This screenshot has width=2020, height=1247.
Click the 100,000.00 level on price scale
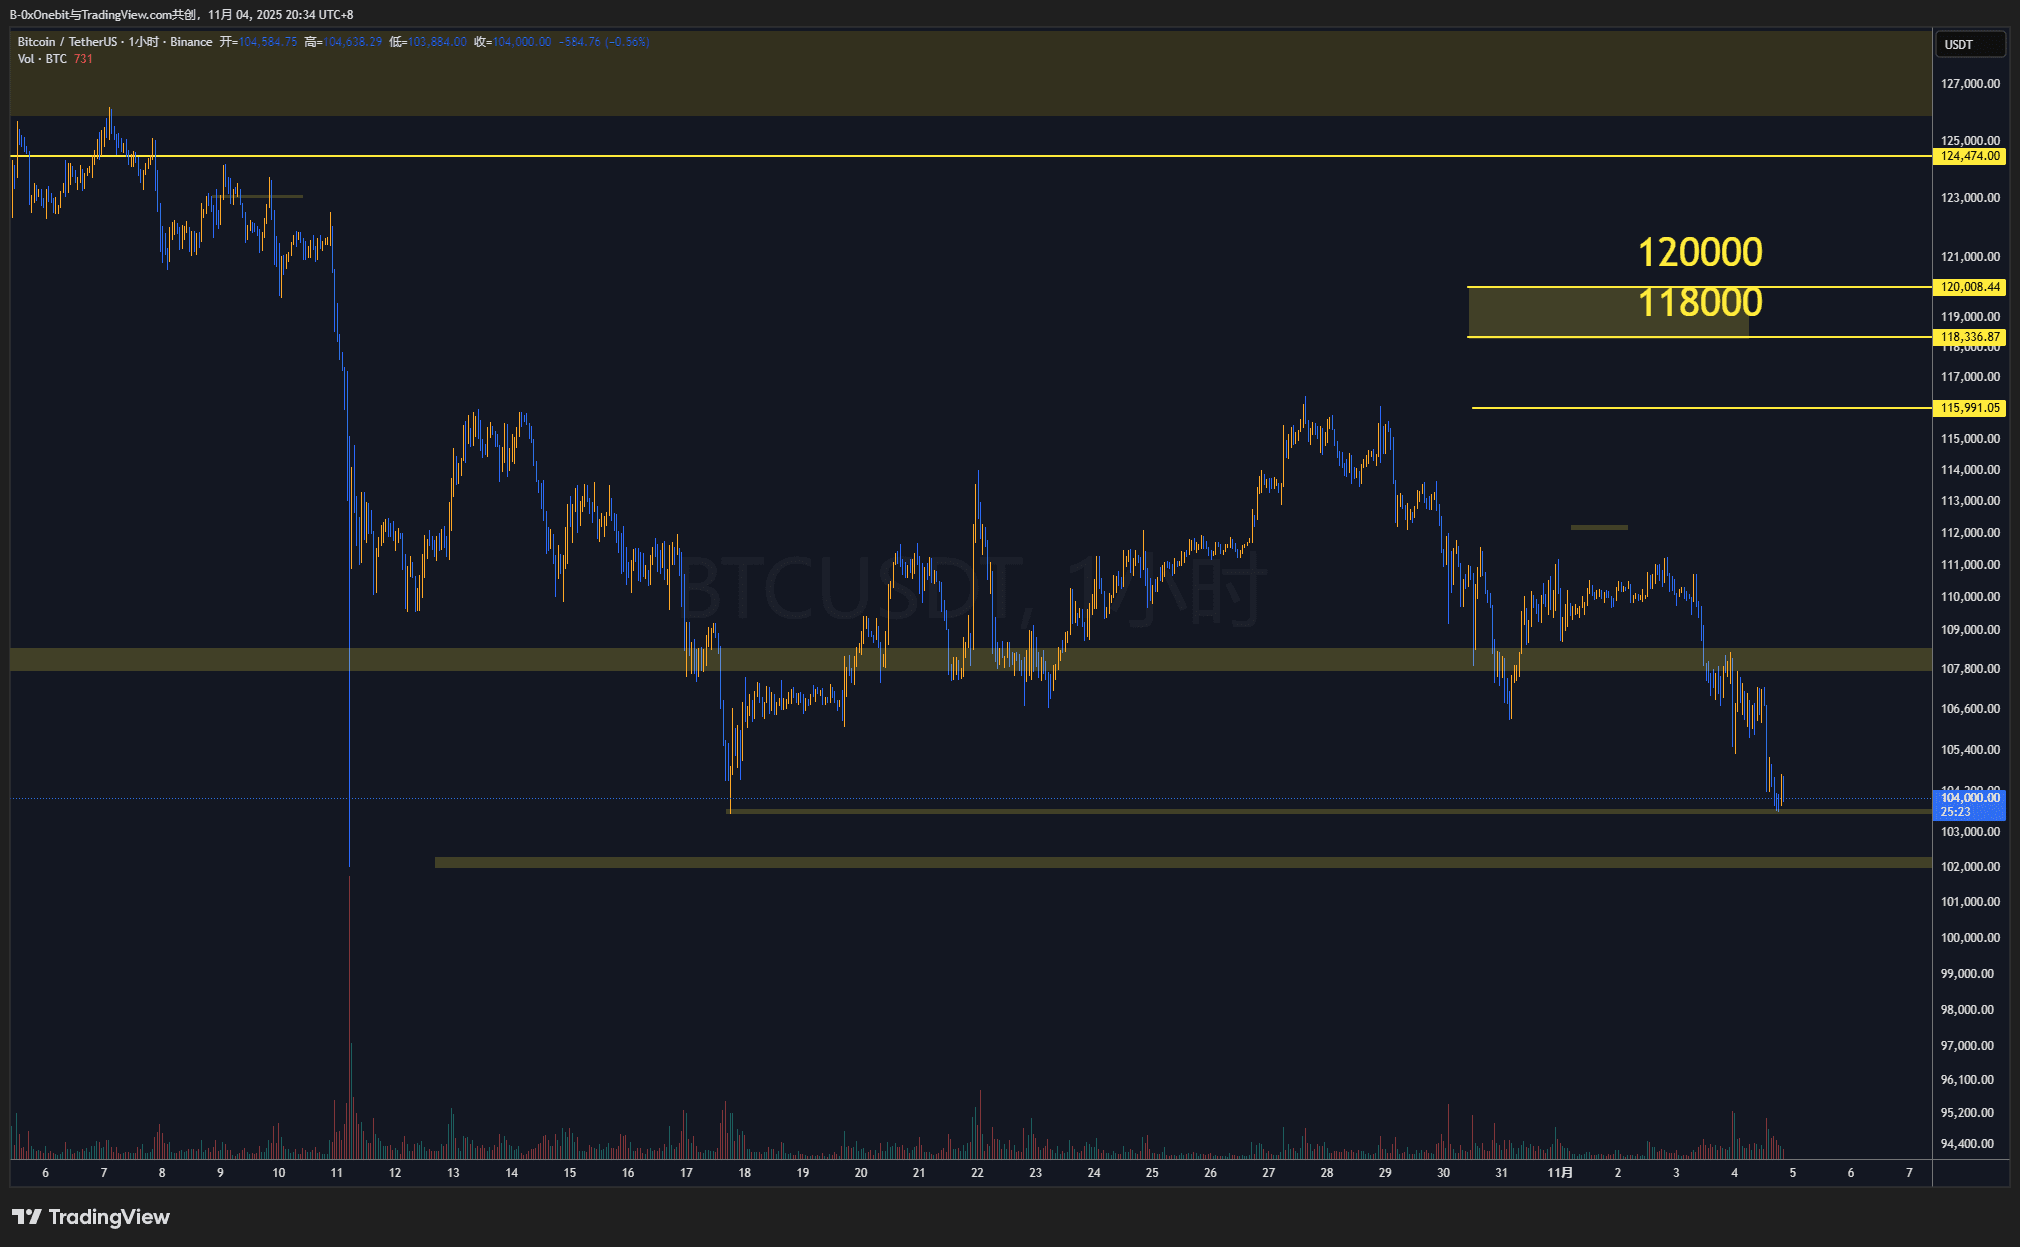click(1969, 938)
